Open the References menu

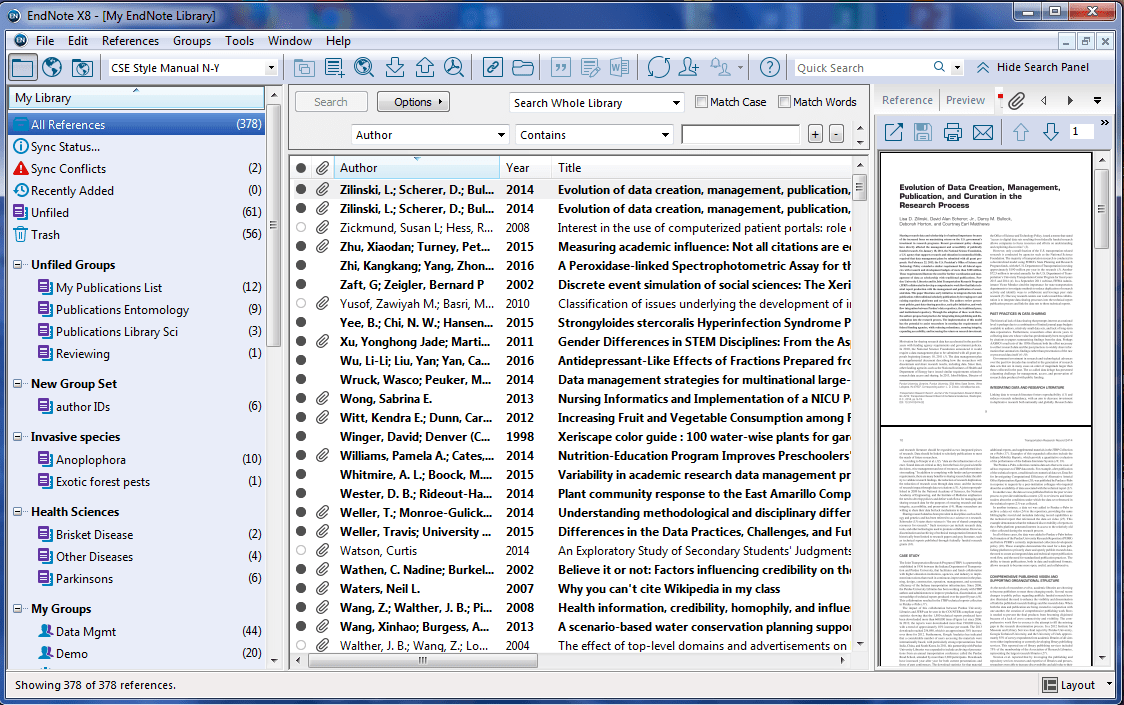click(130, 41)
